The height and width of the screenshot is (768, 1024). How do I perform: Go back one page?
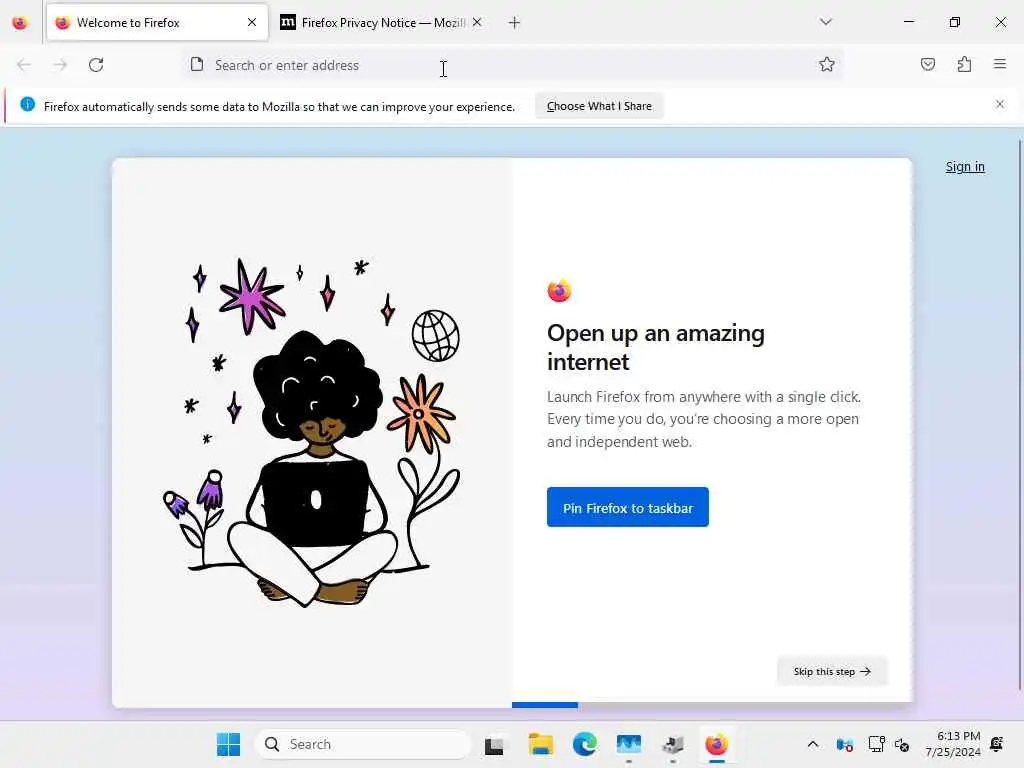click(24, 65)
